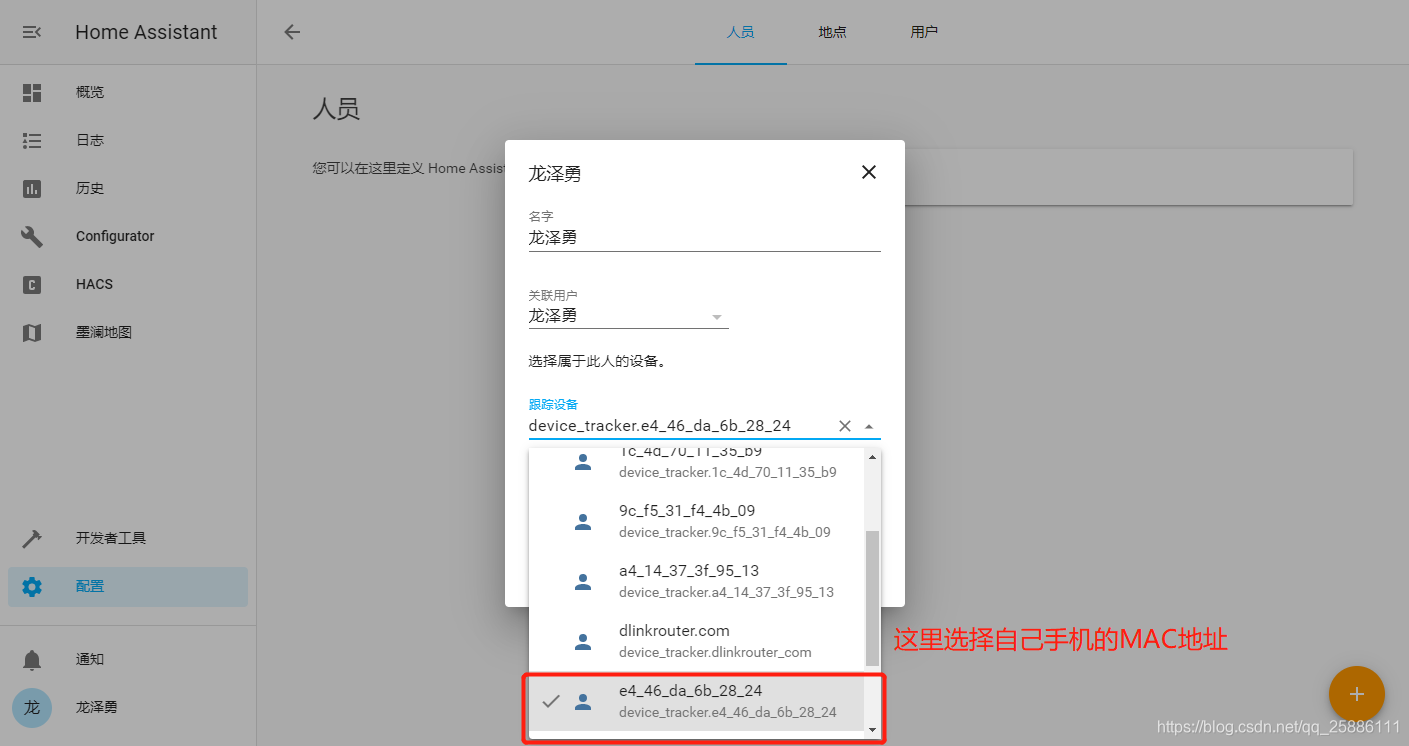Close the 龙泽勇 person dialog
The width and height of the screenshot is (1409, 746).
pos(868,172)
